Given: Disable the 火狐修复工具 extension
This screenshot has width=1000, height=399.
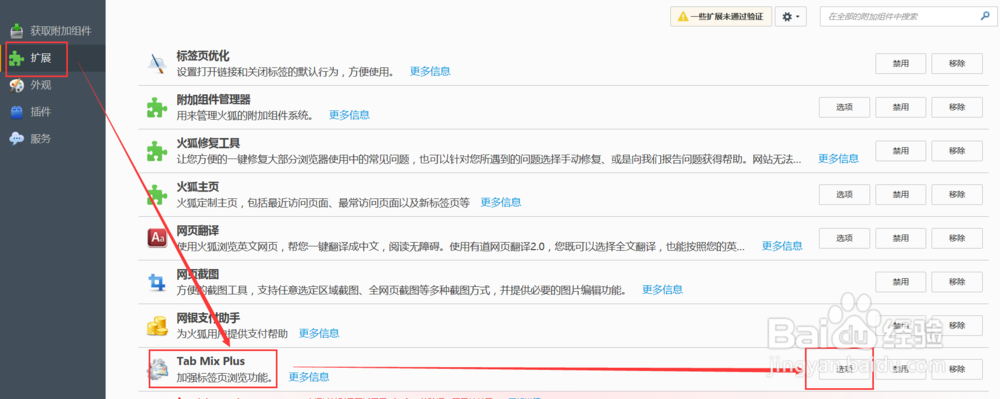Looking at the screenshot, I should pyautogui.click(x=901, y=151).
